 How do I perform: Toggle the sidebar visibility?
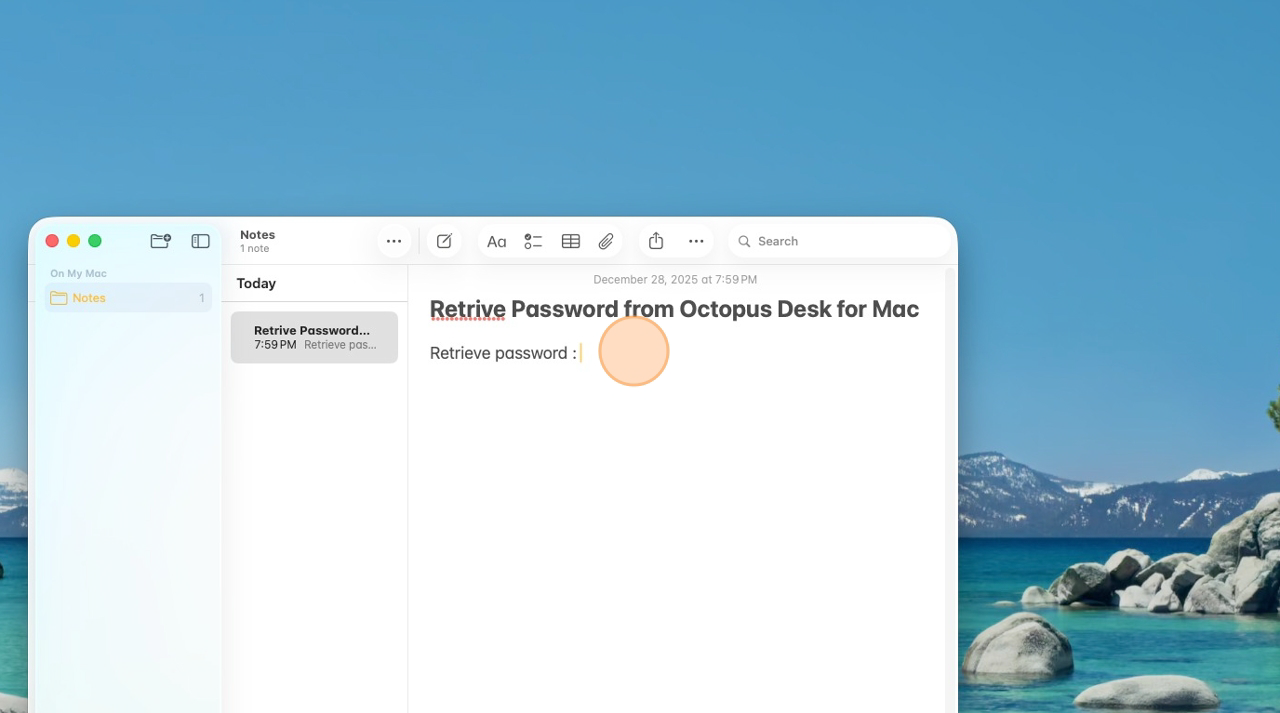tap(200, 240)
